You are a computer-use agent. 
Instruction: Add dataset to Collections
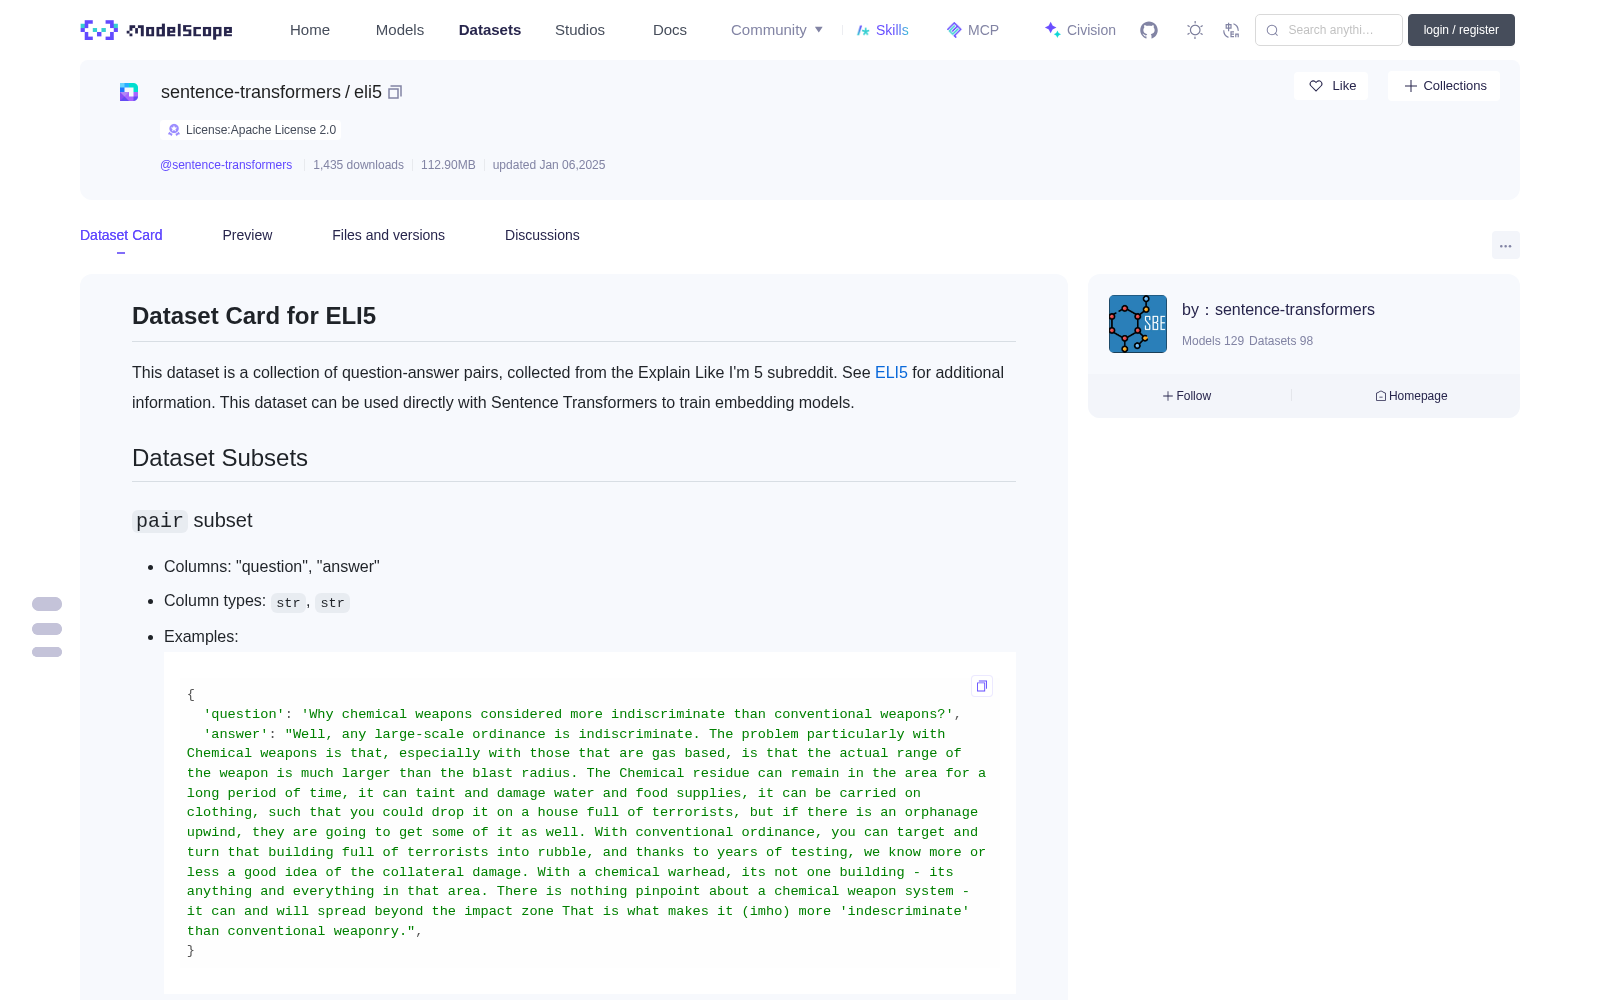1444,86
